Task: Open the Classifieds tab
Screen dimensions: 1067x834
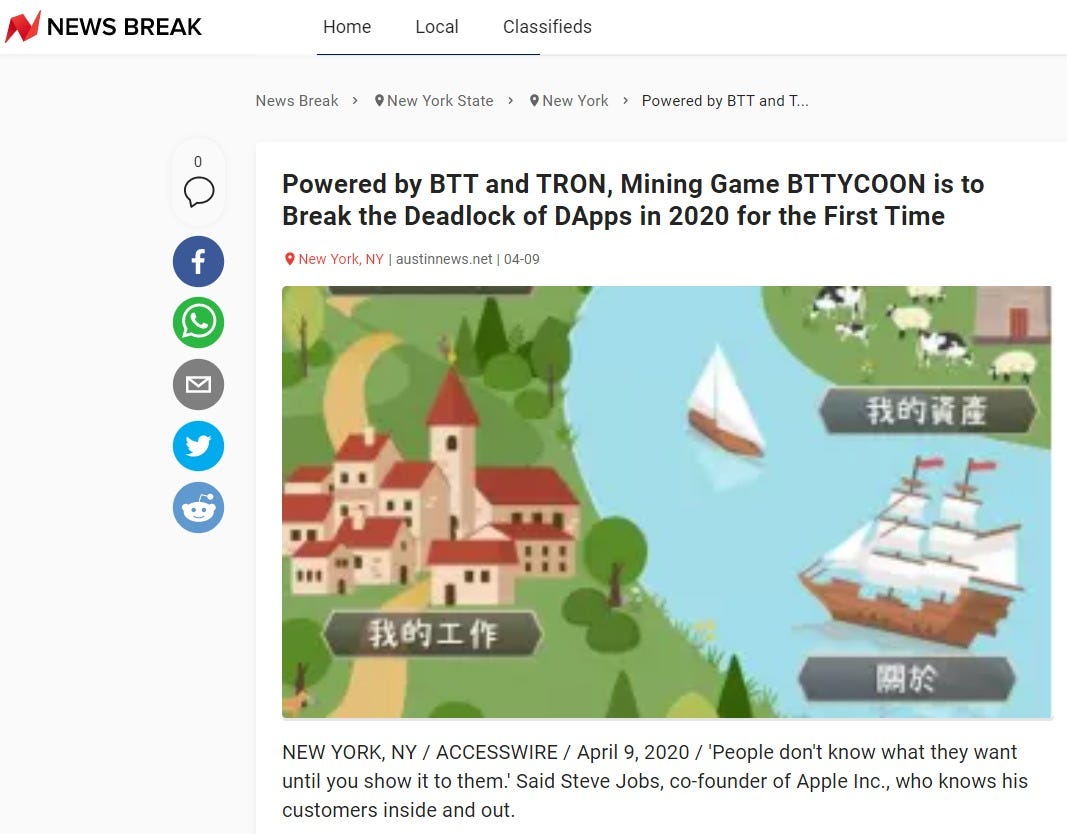Action: point(547,27)
